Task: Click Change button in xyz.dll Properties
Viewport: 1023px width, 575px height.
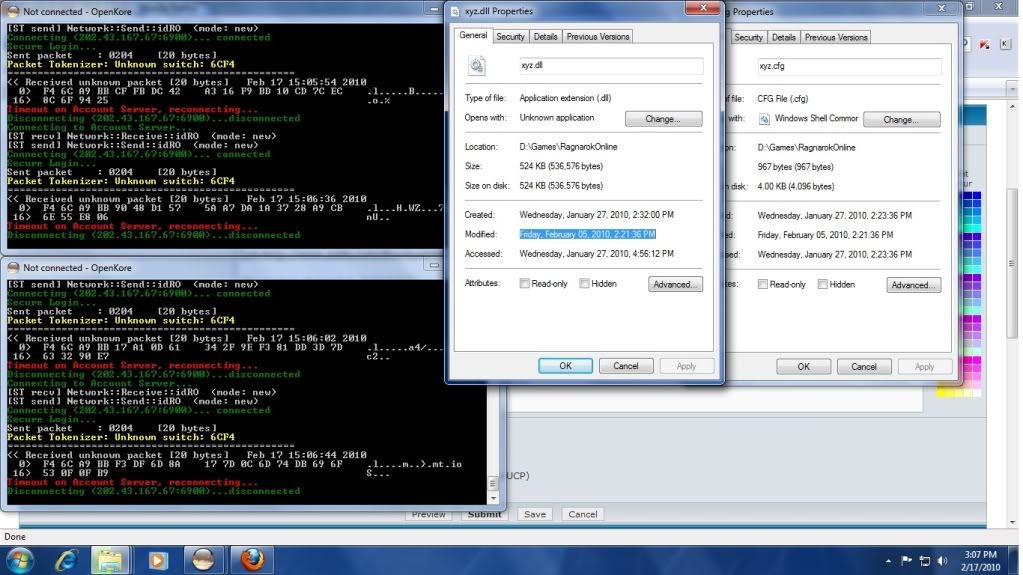Action: (664, 119)
